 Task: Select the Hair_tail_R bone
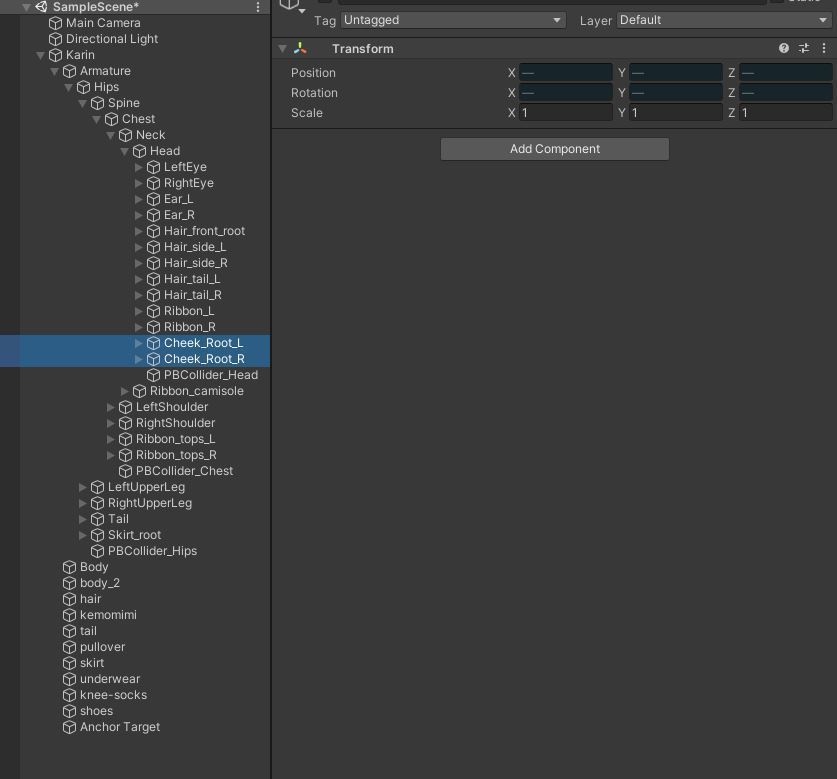(193, 295)
